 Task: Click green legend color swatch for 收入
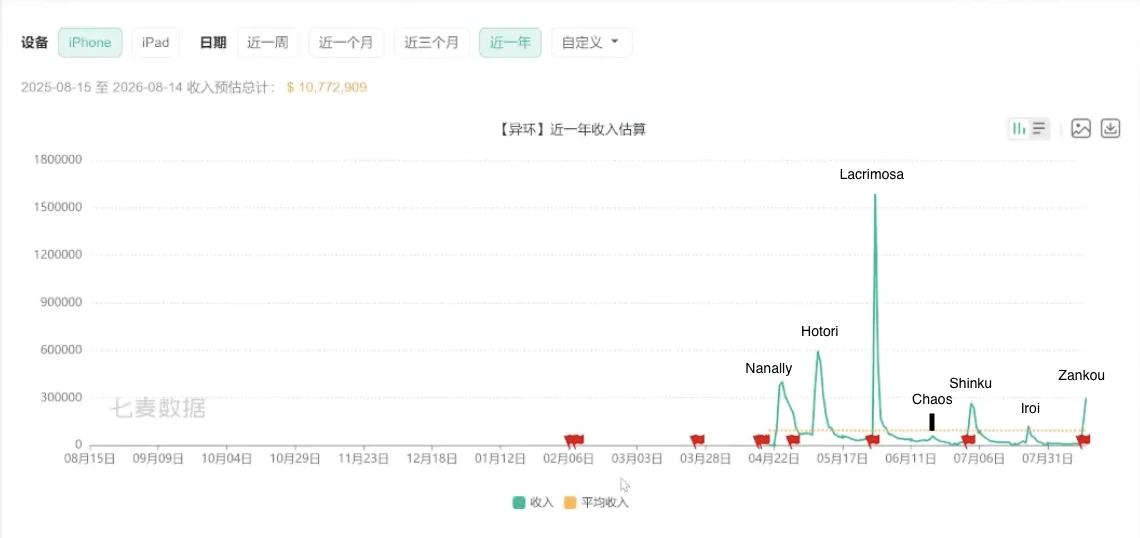(518, 502)
